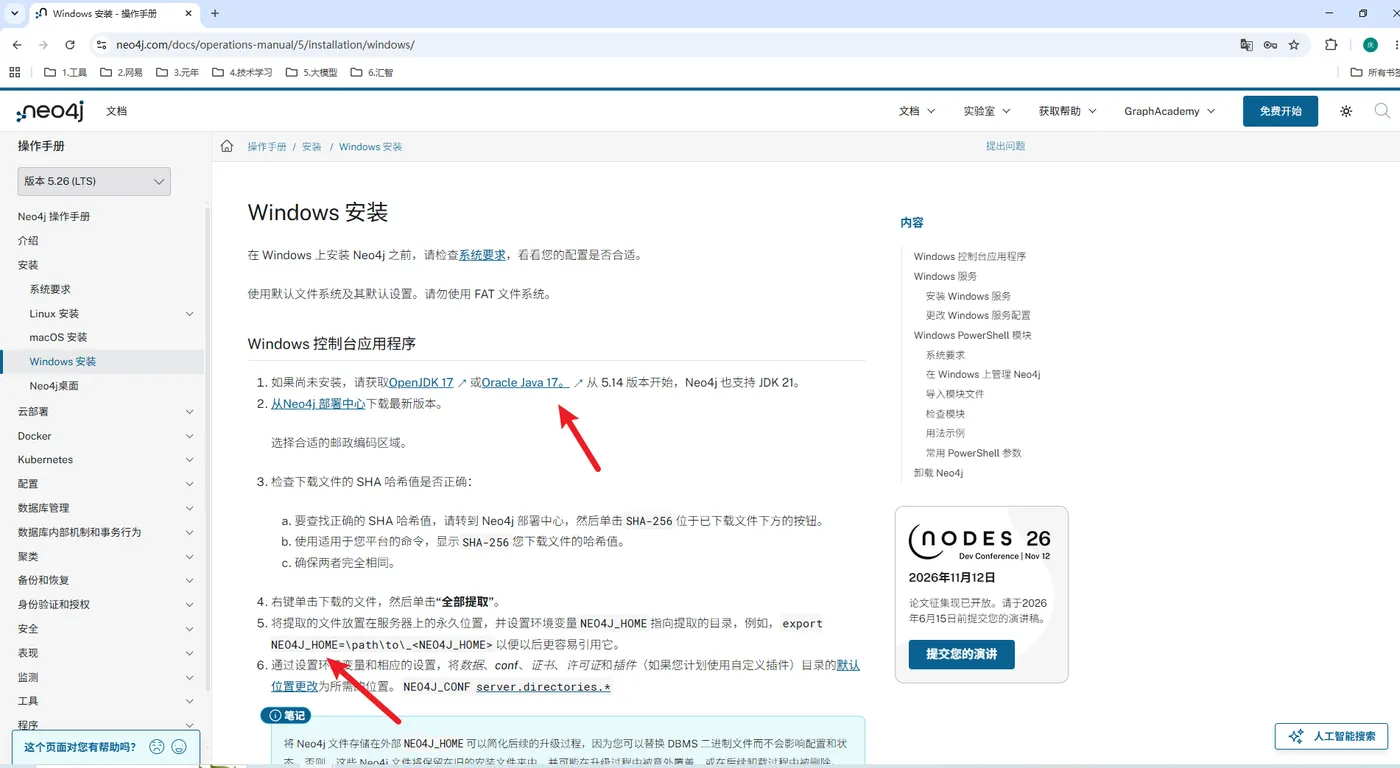Screen dimensions: 1400x768
Task: Toggle the light/dark theme sun icon
Action: coord(1346,111)
